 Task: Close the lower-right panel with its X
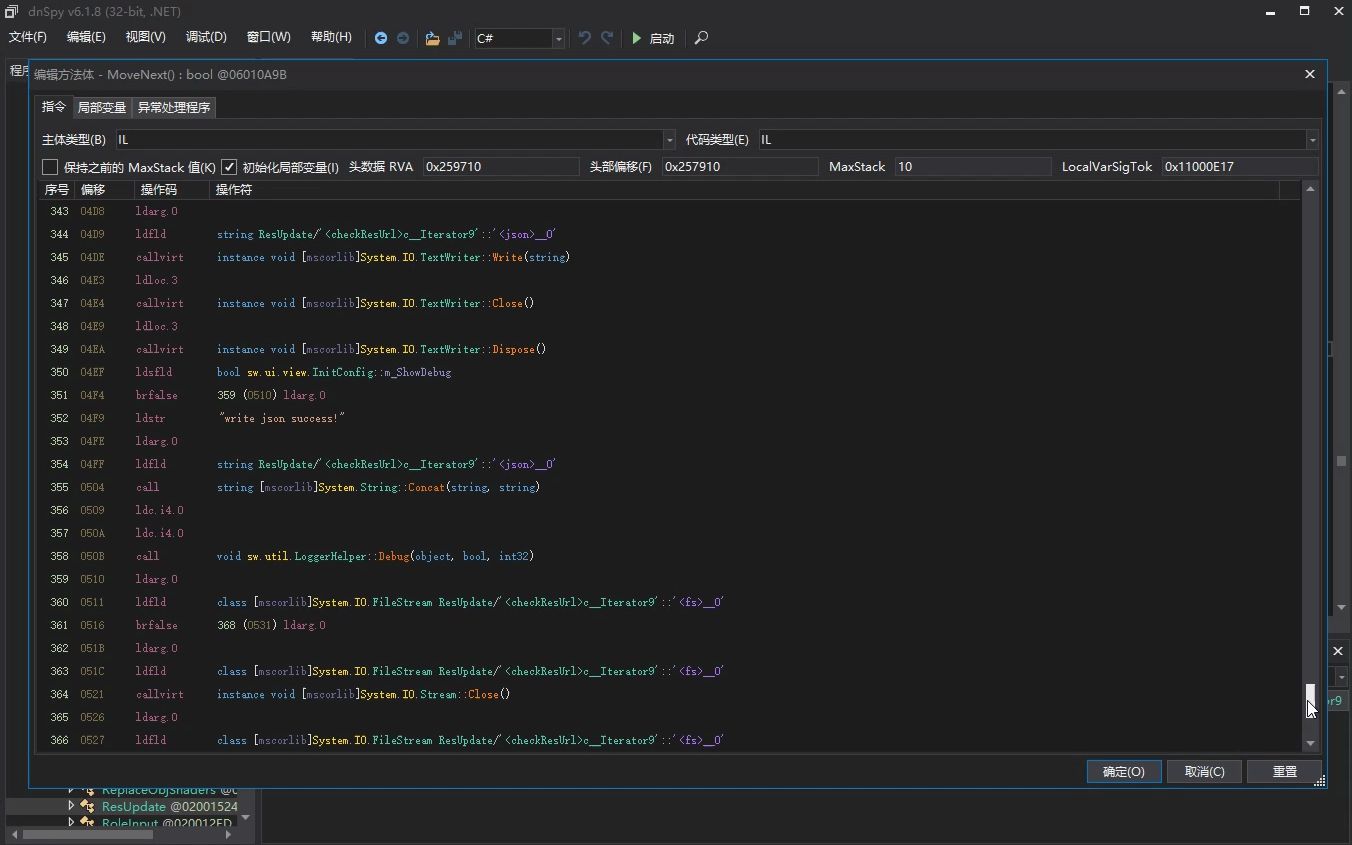[1338, 651]
